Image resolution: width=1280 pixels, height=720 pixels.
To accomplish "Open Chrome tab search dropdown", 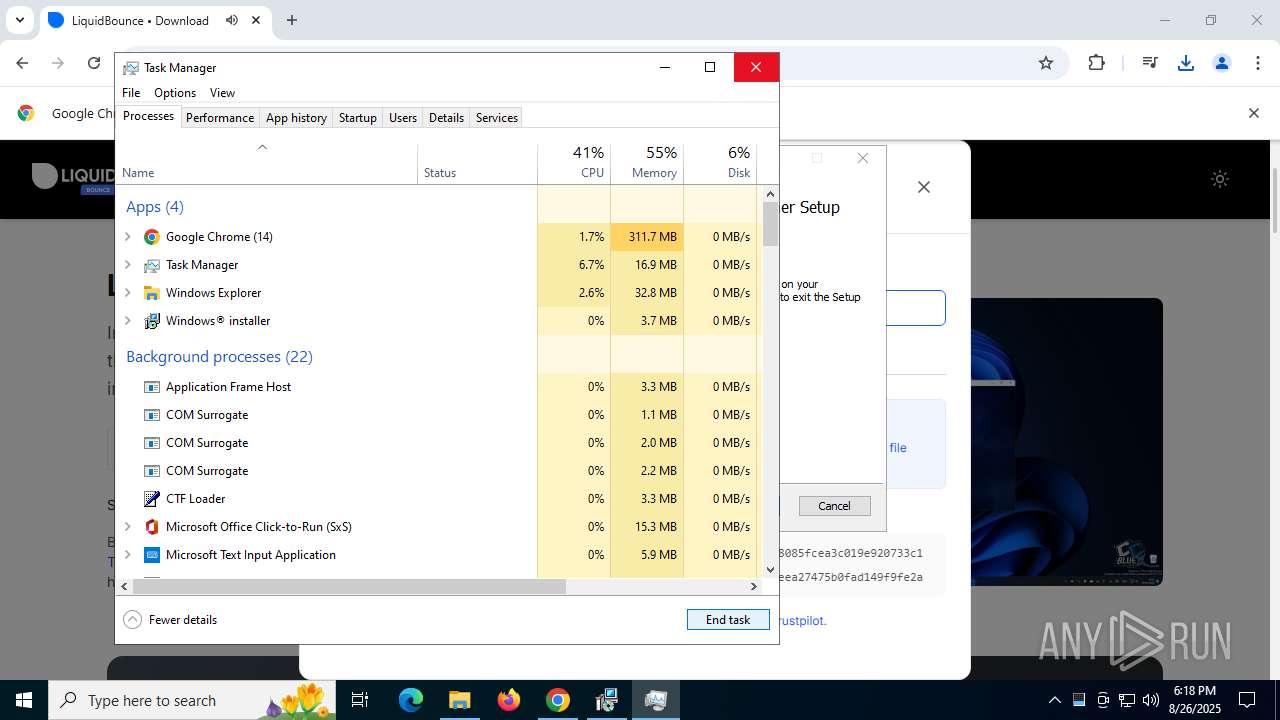I will click(19, 20).
